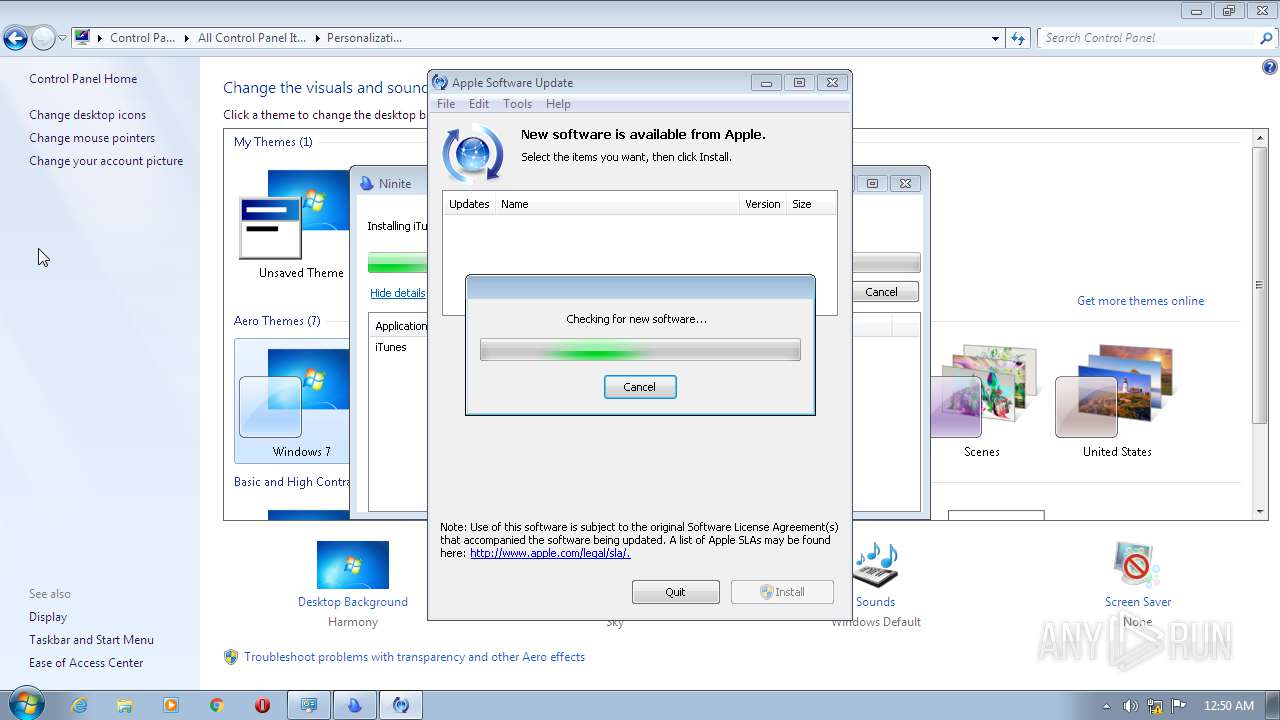Image resolution: width=1280 pixels, height=720 pixels.
Task: Open Taskbar and Start Menu link
Action: coord(91,640)
